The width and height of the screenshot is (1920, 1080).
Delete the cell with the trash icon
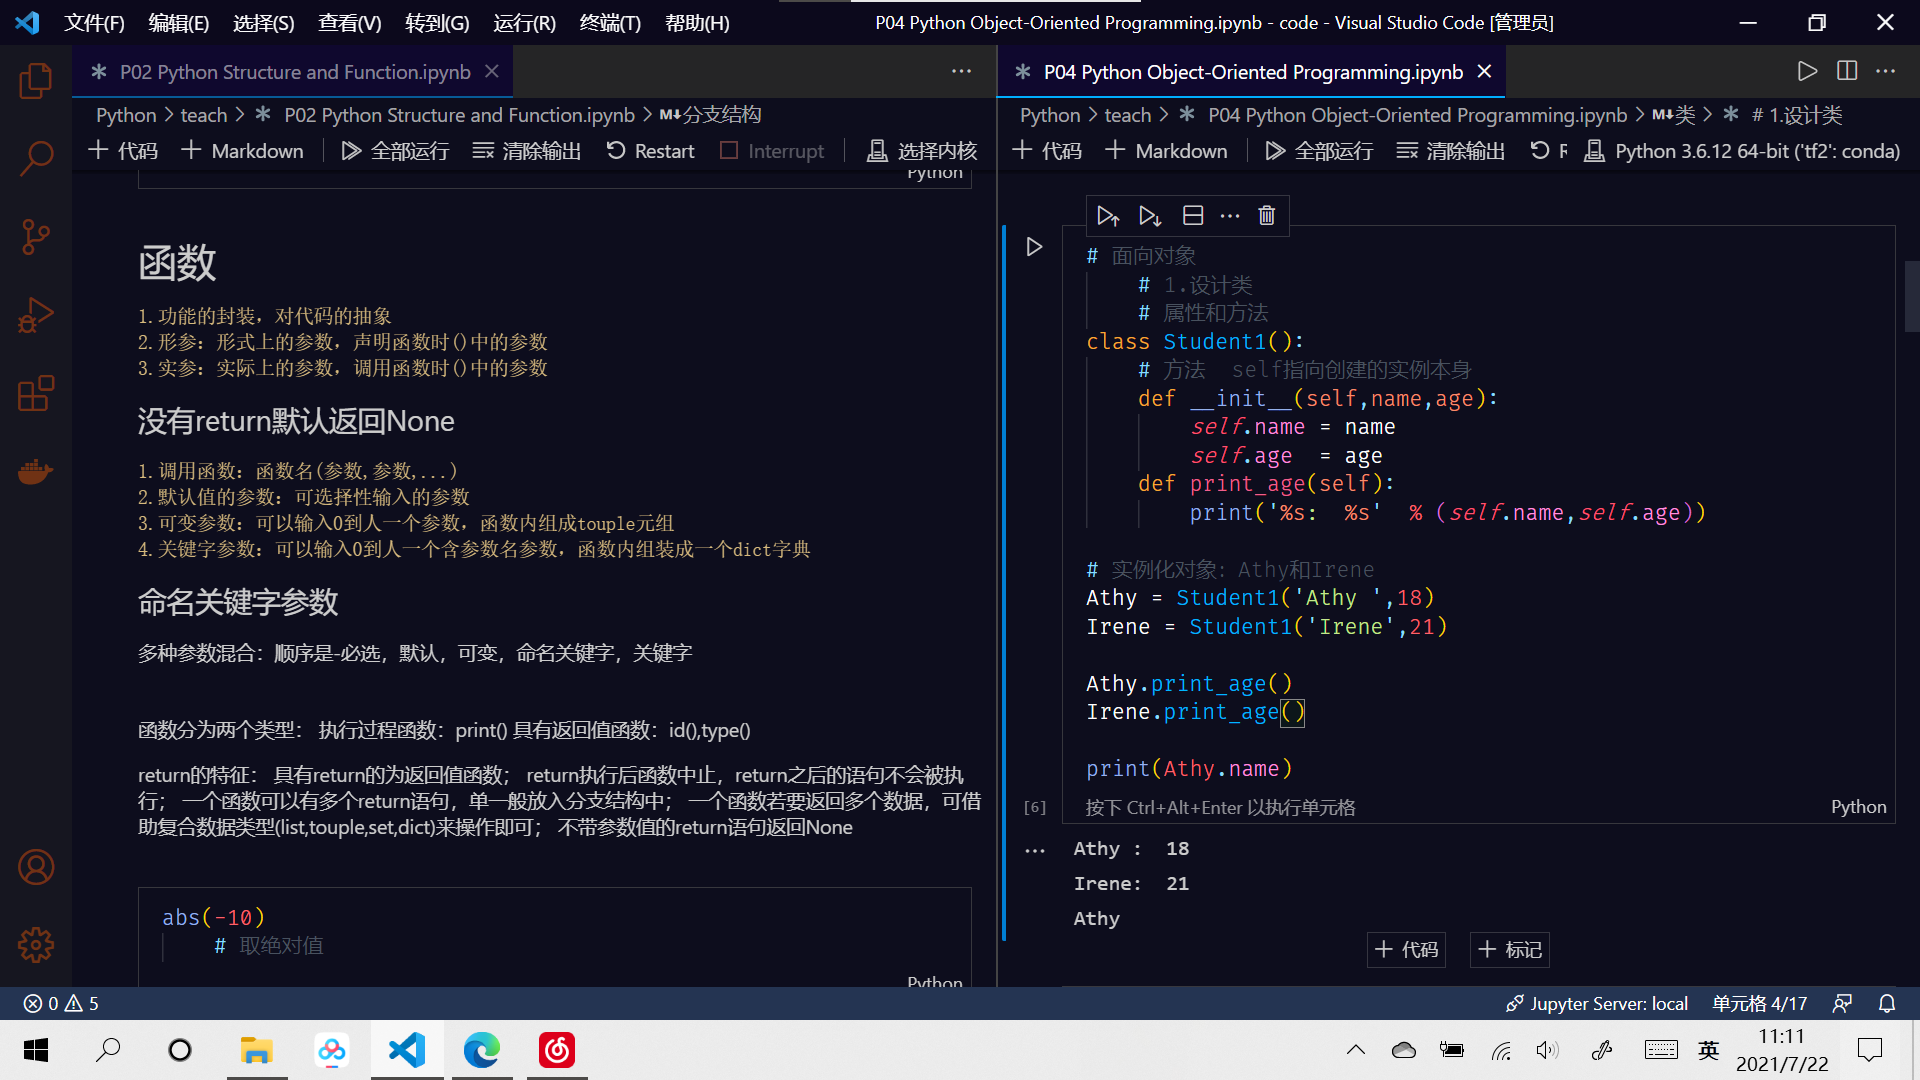click(x=1266, y=215)
